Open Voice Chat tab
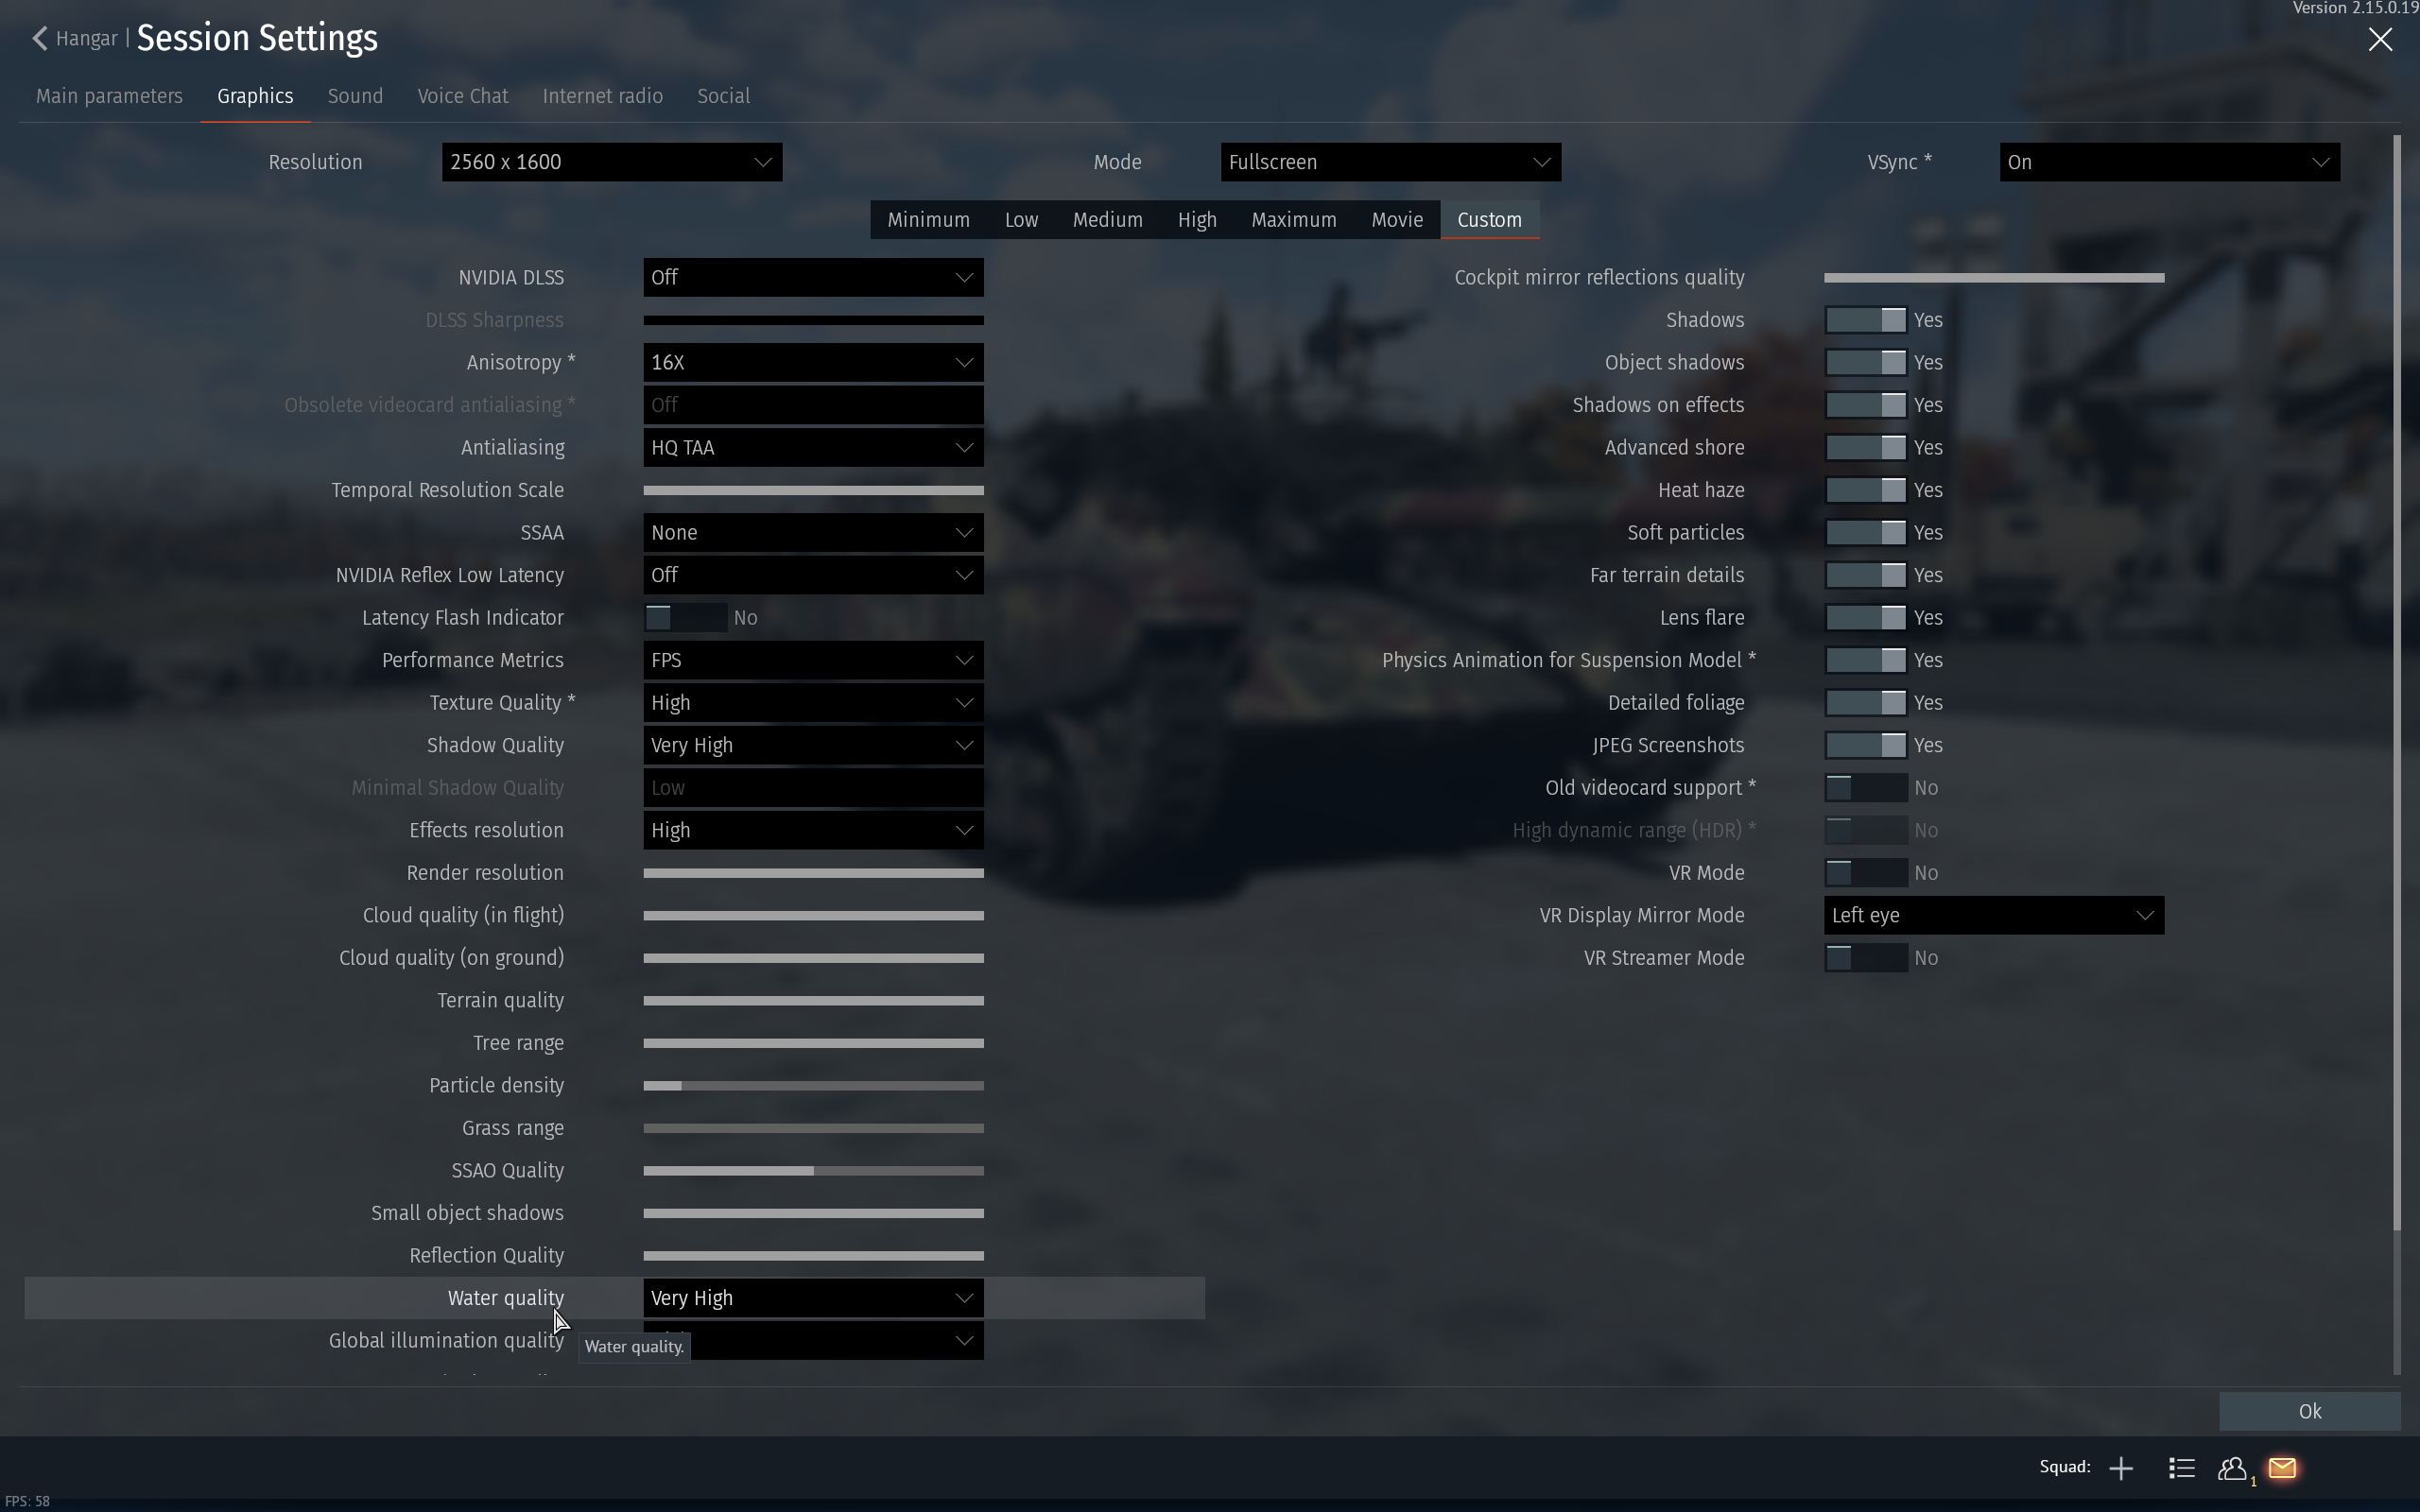Viewport: 2420px width, 1512px height. point(463,96)
